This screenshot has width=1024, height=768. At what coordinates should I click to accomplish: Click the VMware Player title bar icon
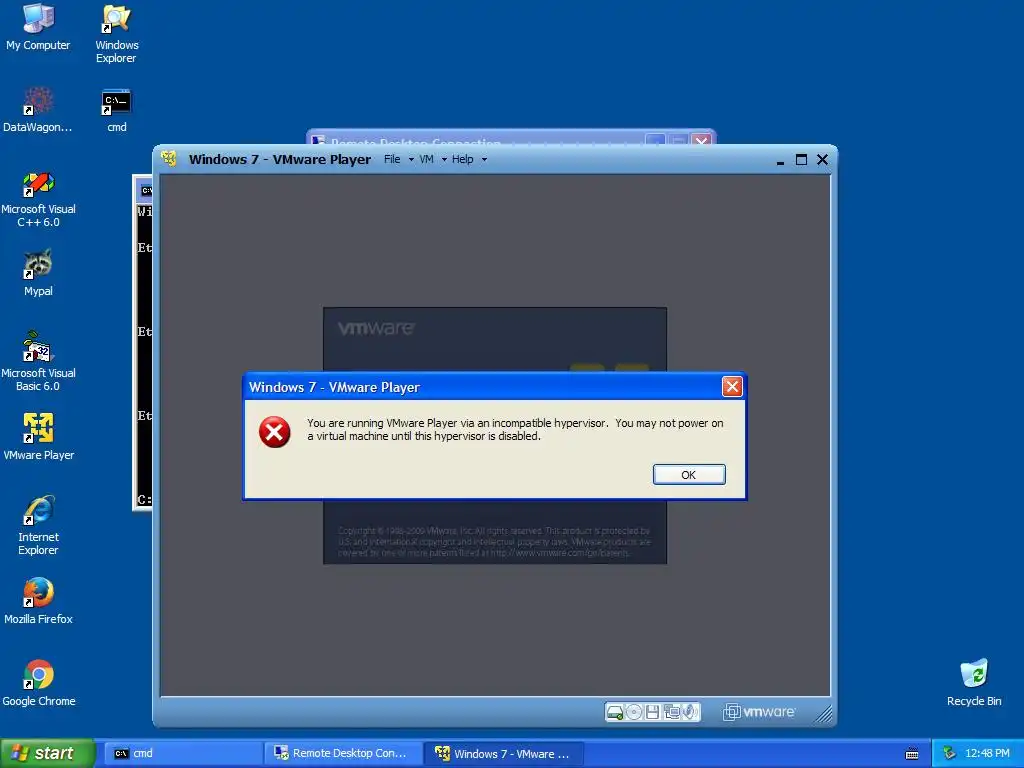(169, 159)
